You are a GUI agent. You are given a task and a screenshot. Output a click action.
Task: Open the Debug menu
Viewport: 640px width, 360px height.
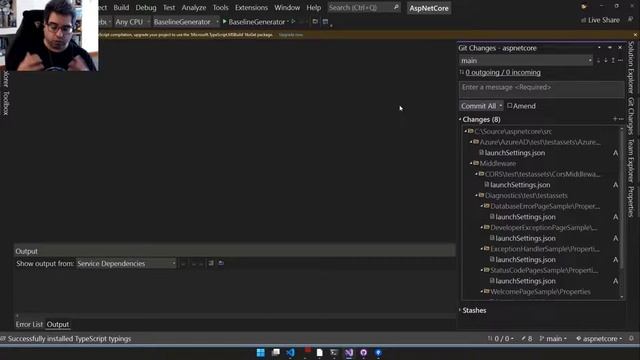pos(146,8)
